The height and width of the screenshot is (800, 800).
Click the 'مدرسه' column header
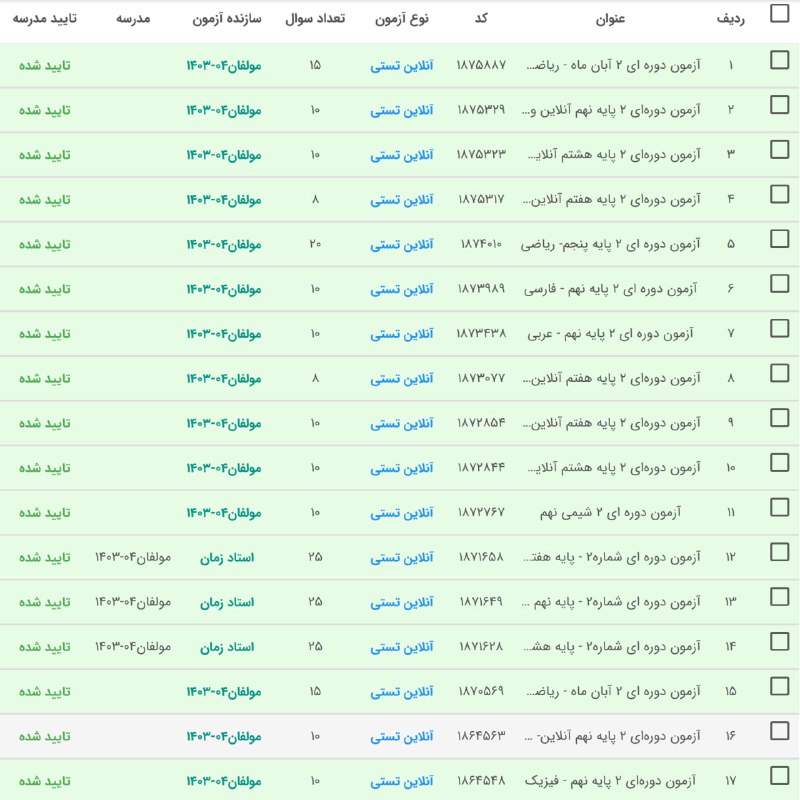tap(133, 19)
